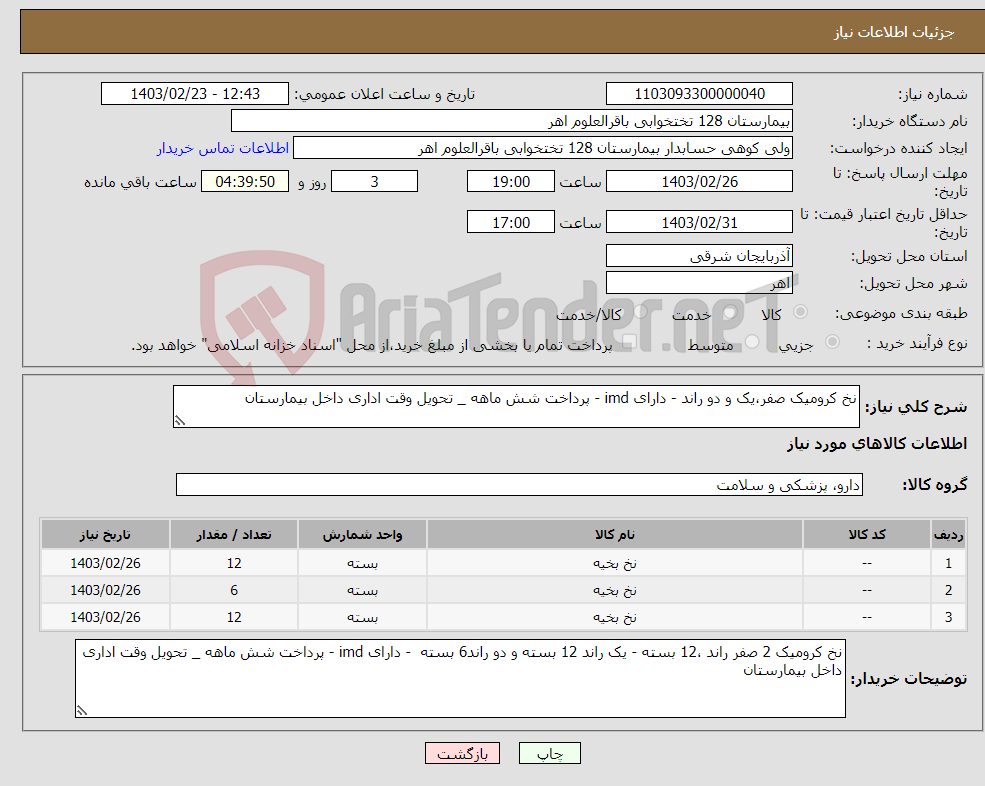Click the general need description text area
985x786 pixels.
(516, 407)
